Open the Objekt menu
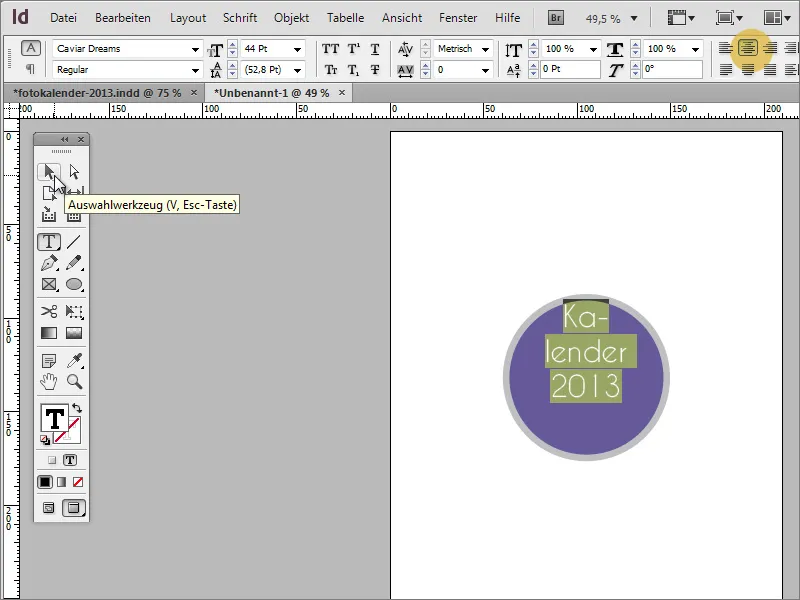The image size is (800, 600). 291,18
